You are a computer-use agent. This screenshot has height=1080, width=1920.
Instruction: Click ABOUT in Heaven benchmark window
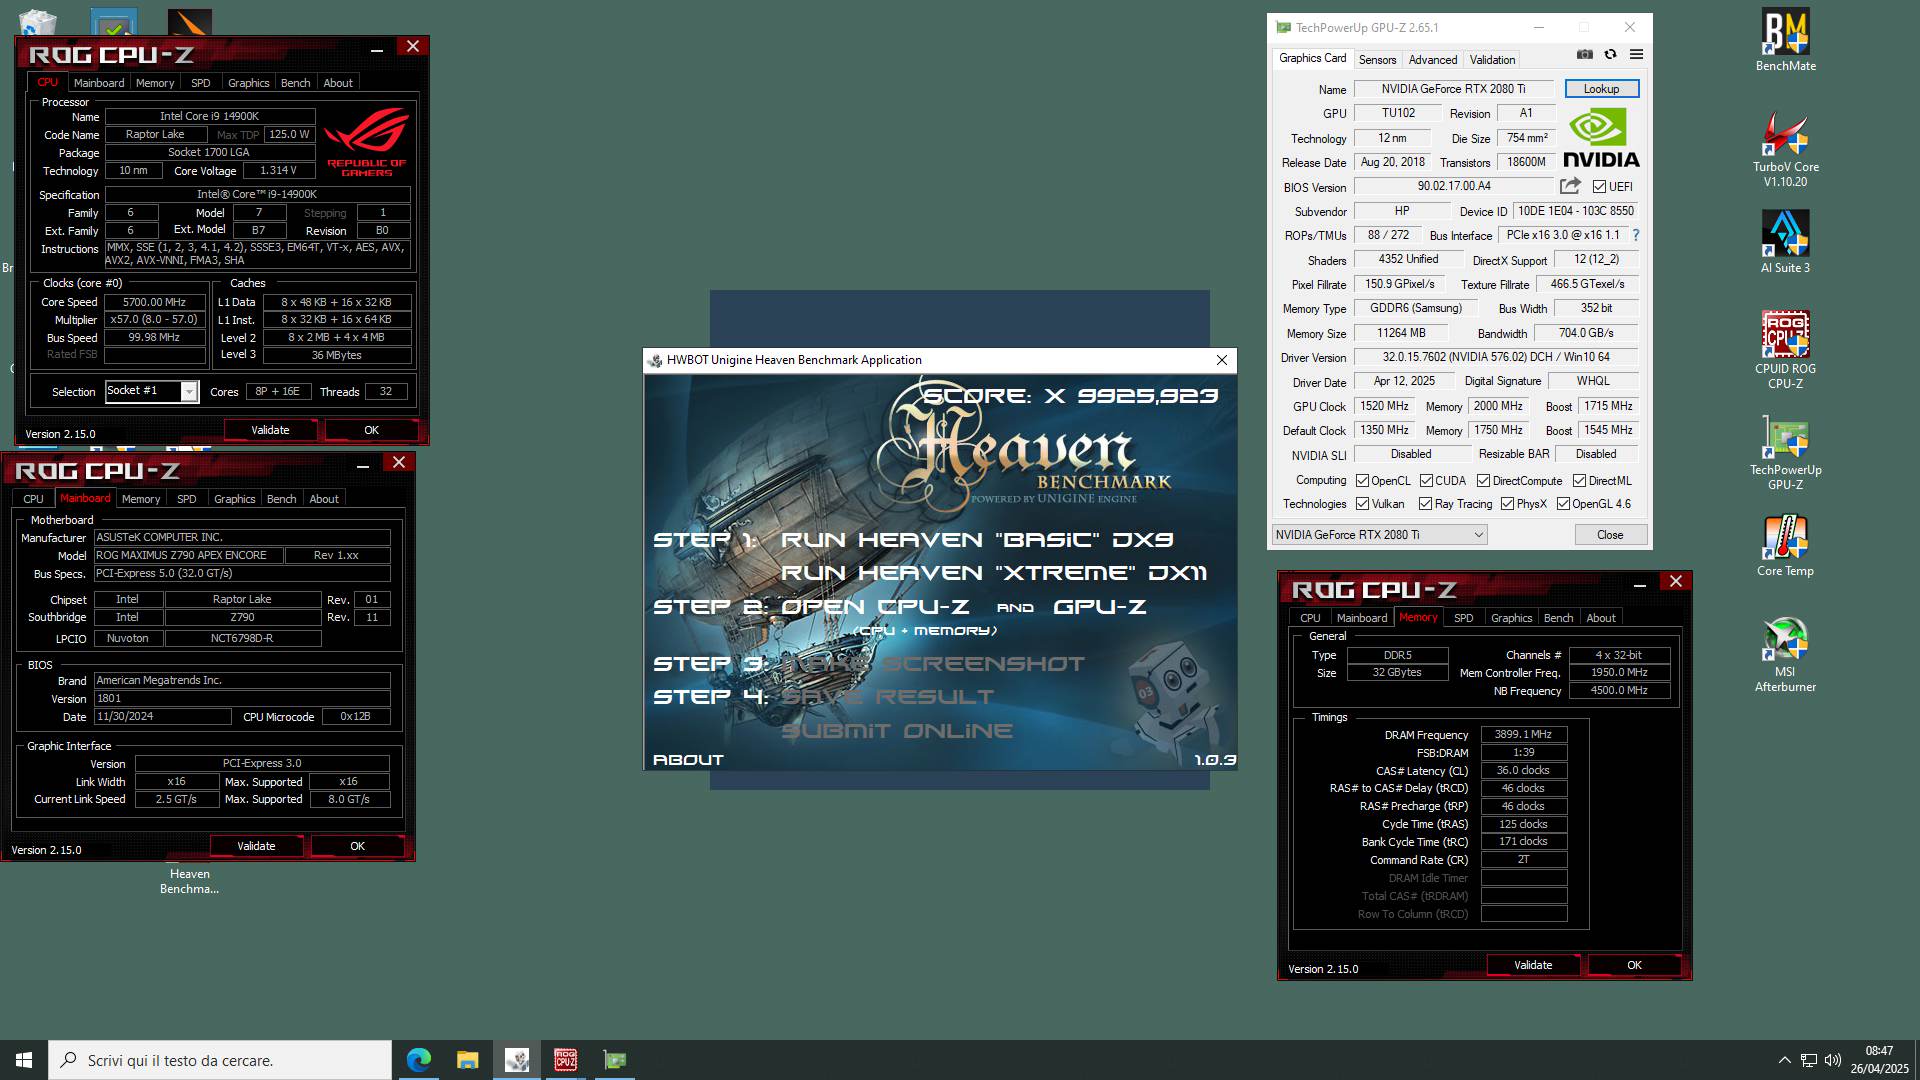coord(688,760)
